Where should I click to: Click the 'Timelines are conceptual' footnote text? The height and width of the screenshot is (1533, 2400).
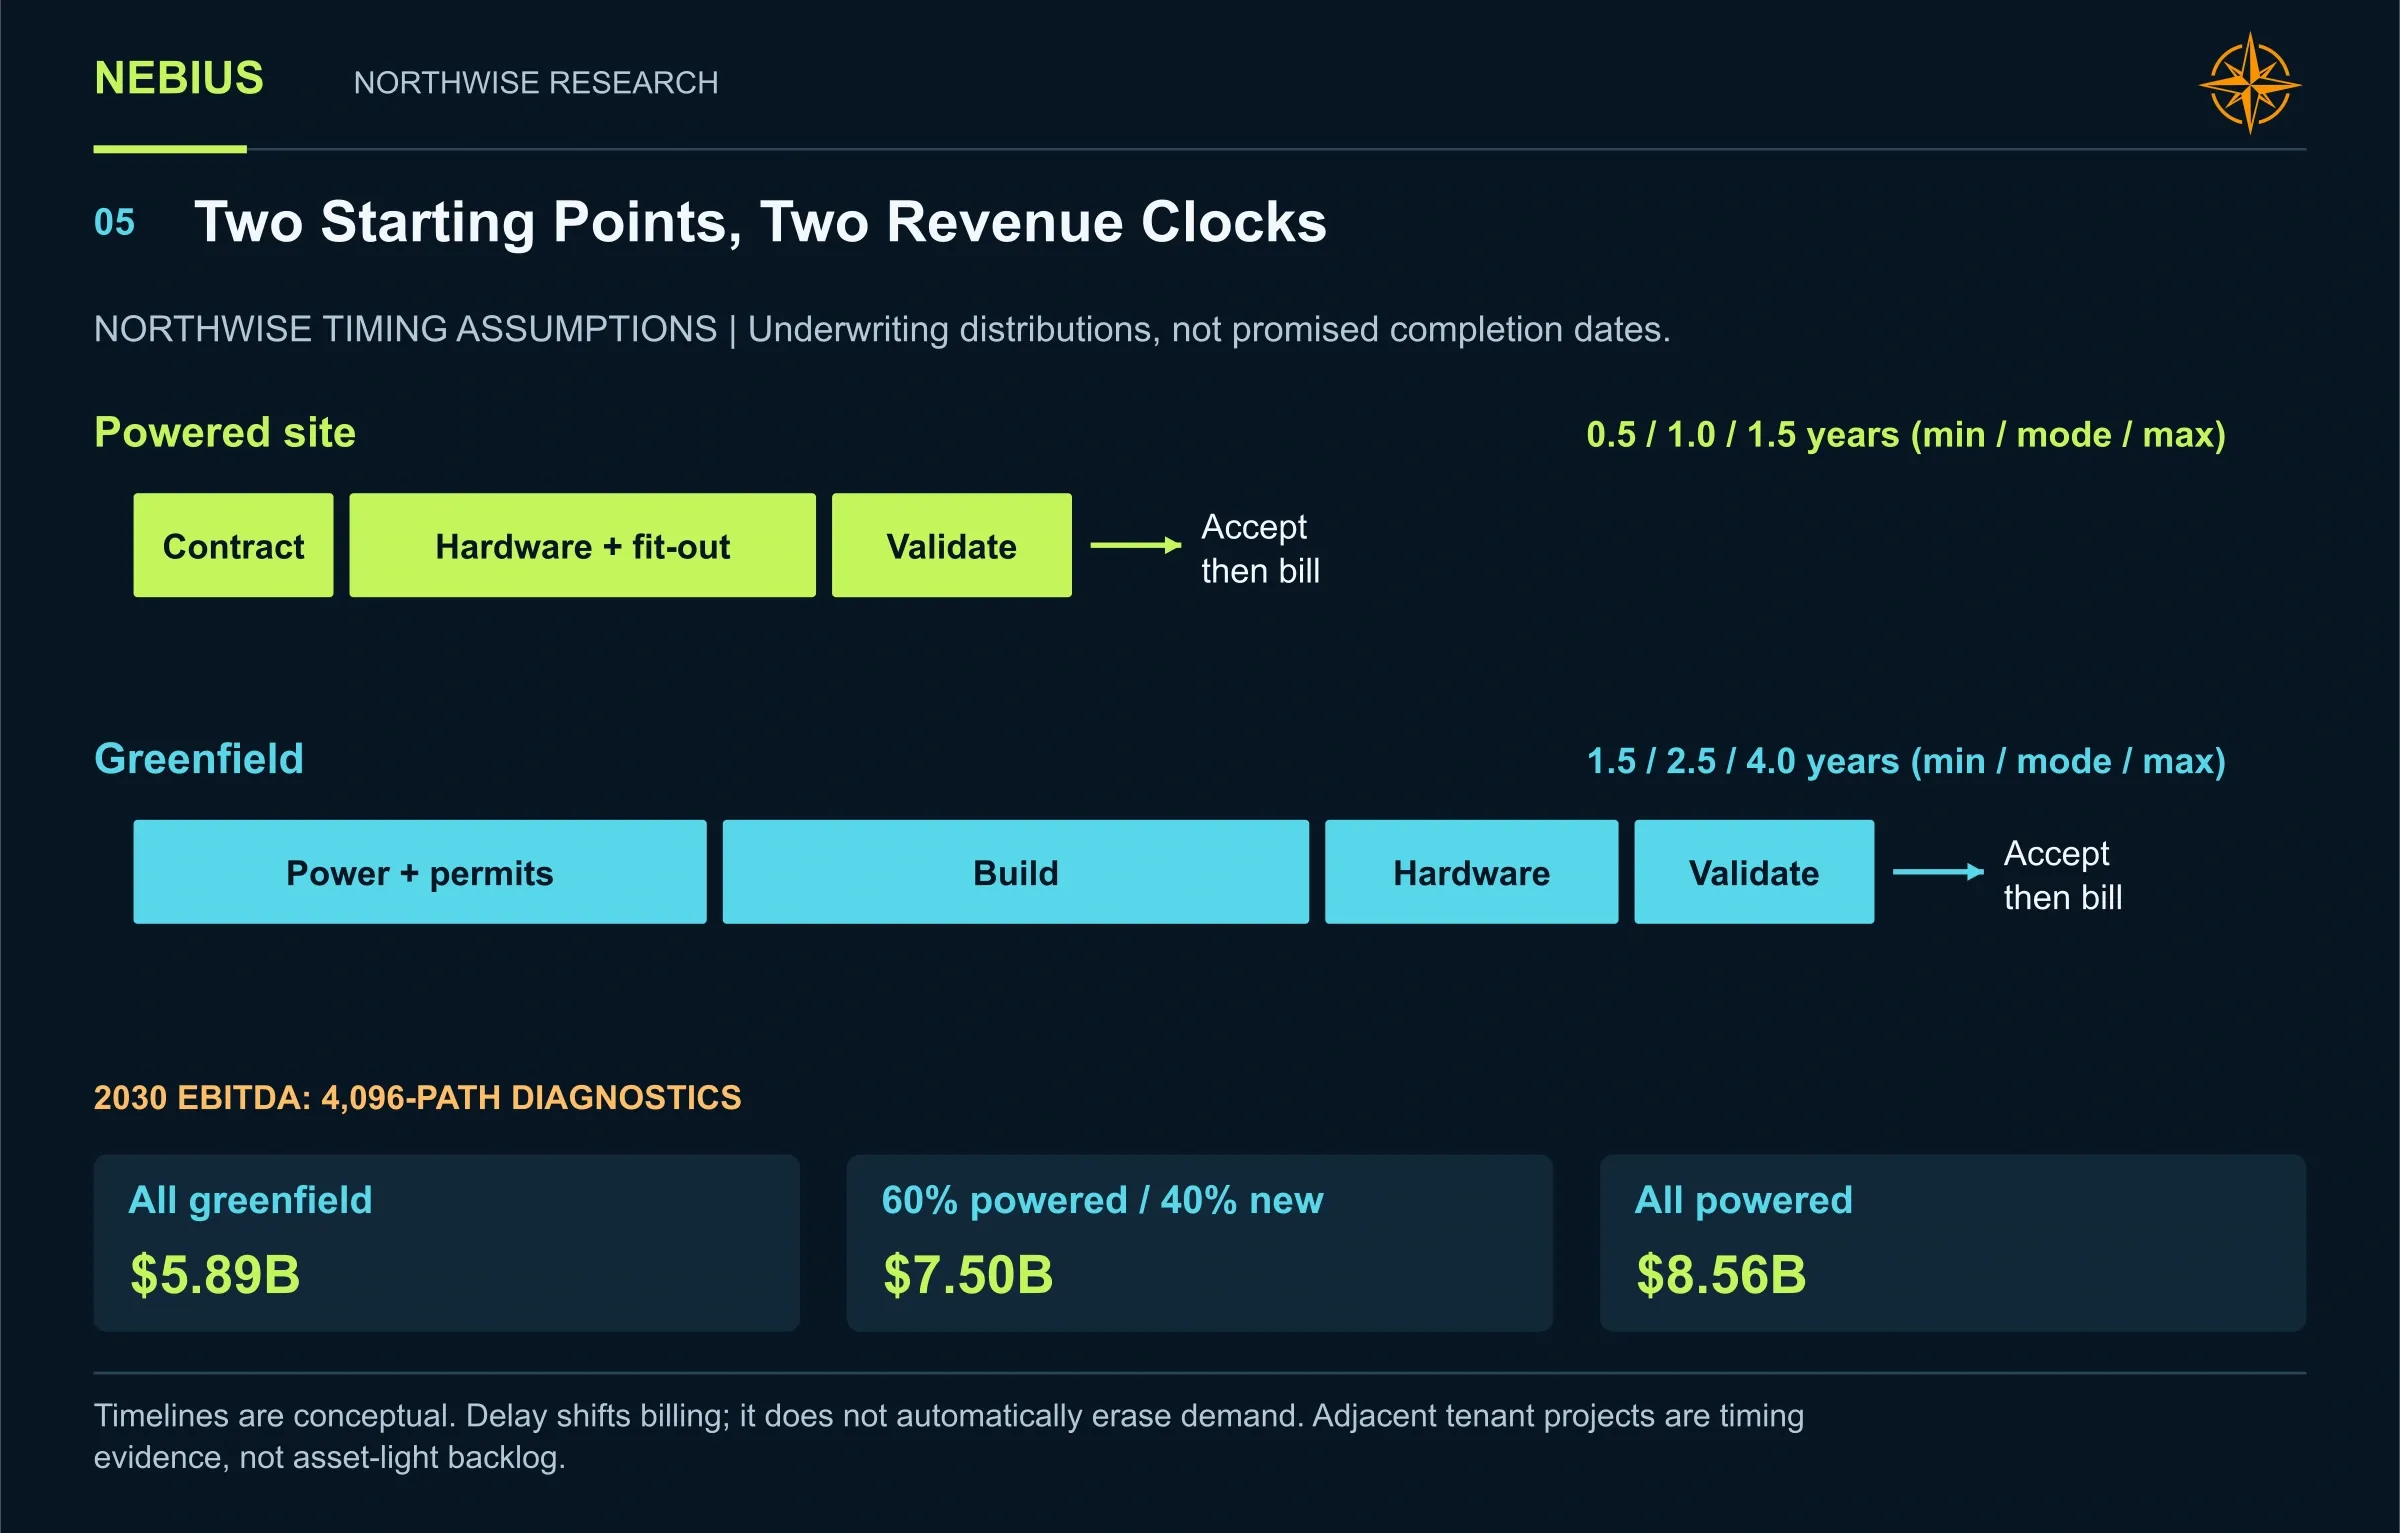coord(949,1436)
